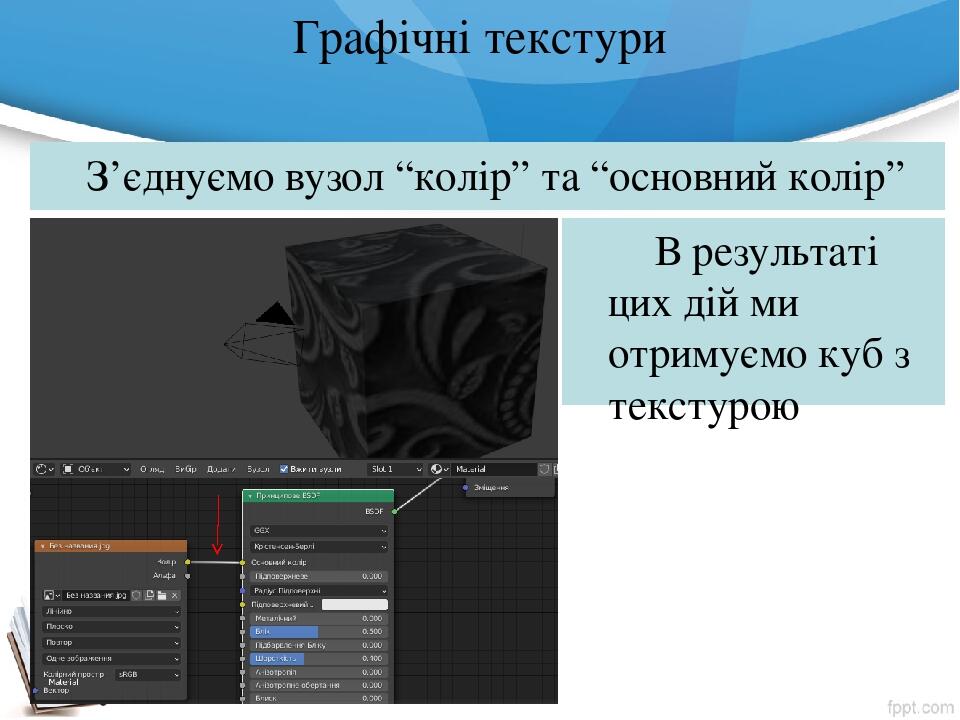
Task: Open the Вибір menu in node editor
Action: click(x=186, y=470)
